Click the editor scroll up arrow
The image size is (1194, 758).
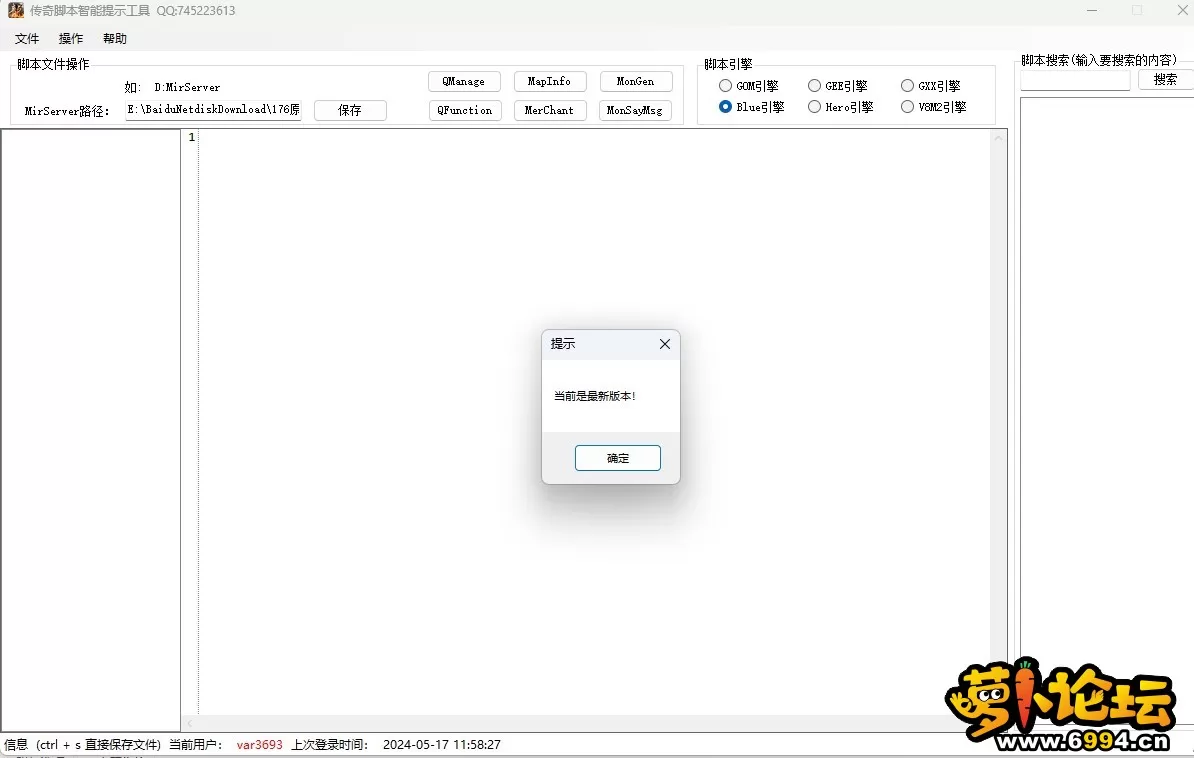tap(998, 138)
